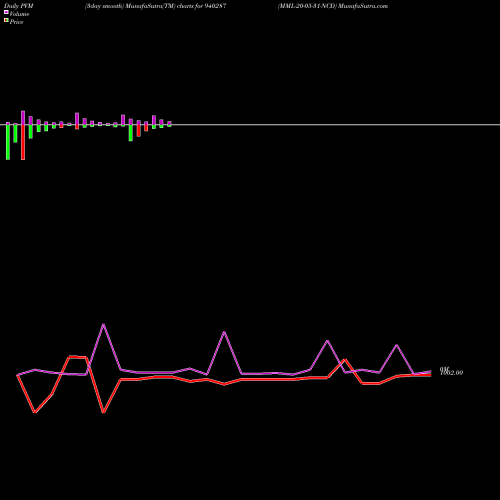The height and width of the screenshot is (500, 500).
Task: Click the 'Volume' legend label
Action: 19,14
